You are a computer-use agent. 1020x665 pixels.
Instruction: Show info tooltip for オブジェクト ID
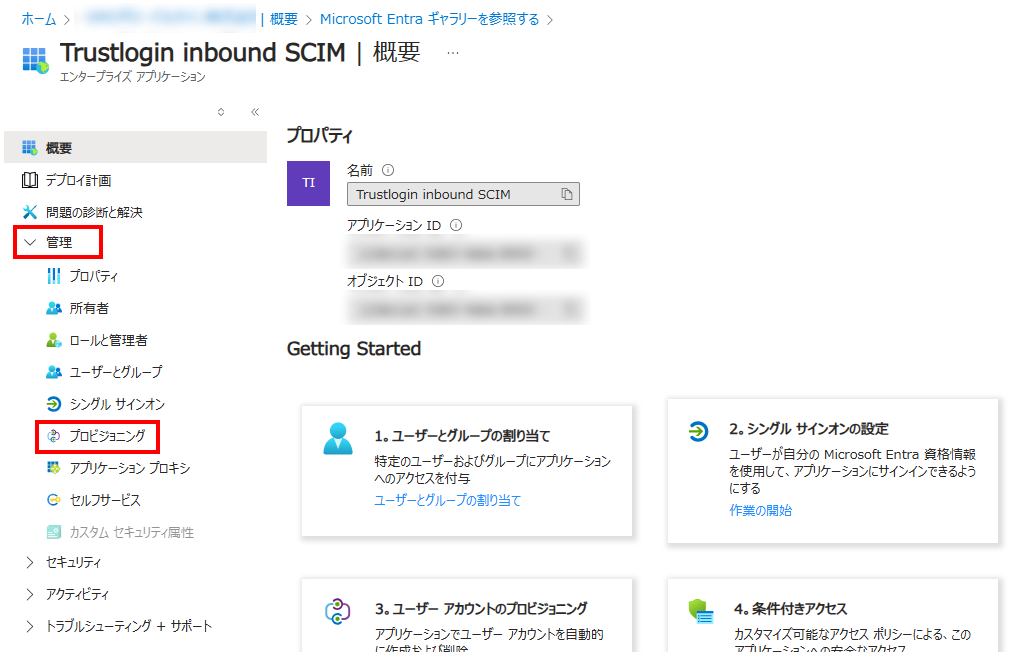click(438, 281)
